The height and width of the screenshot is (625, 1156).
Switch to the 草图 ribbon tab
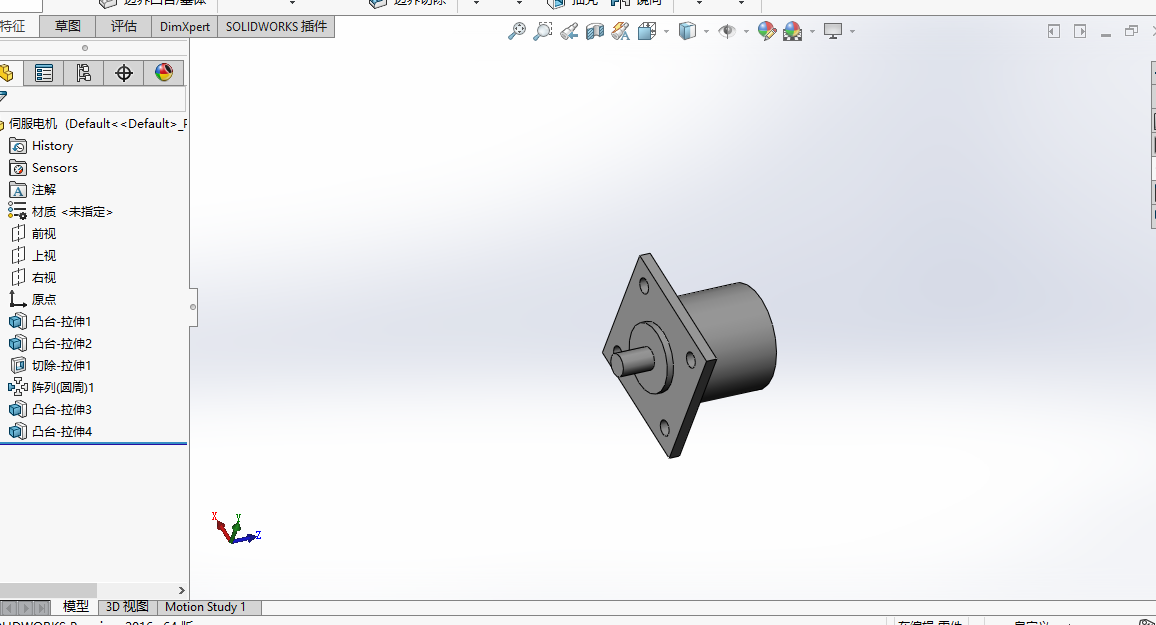click(x=68, y=27)
